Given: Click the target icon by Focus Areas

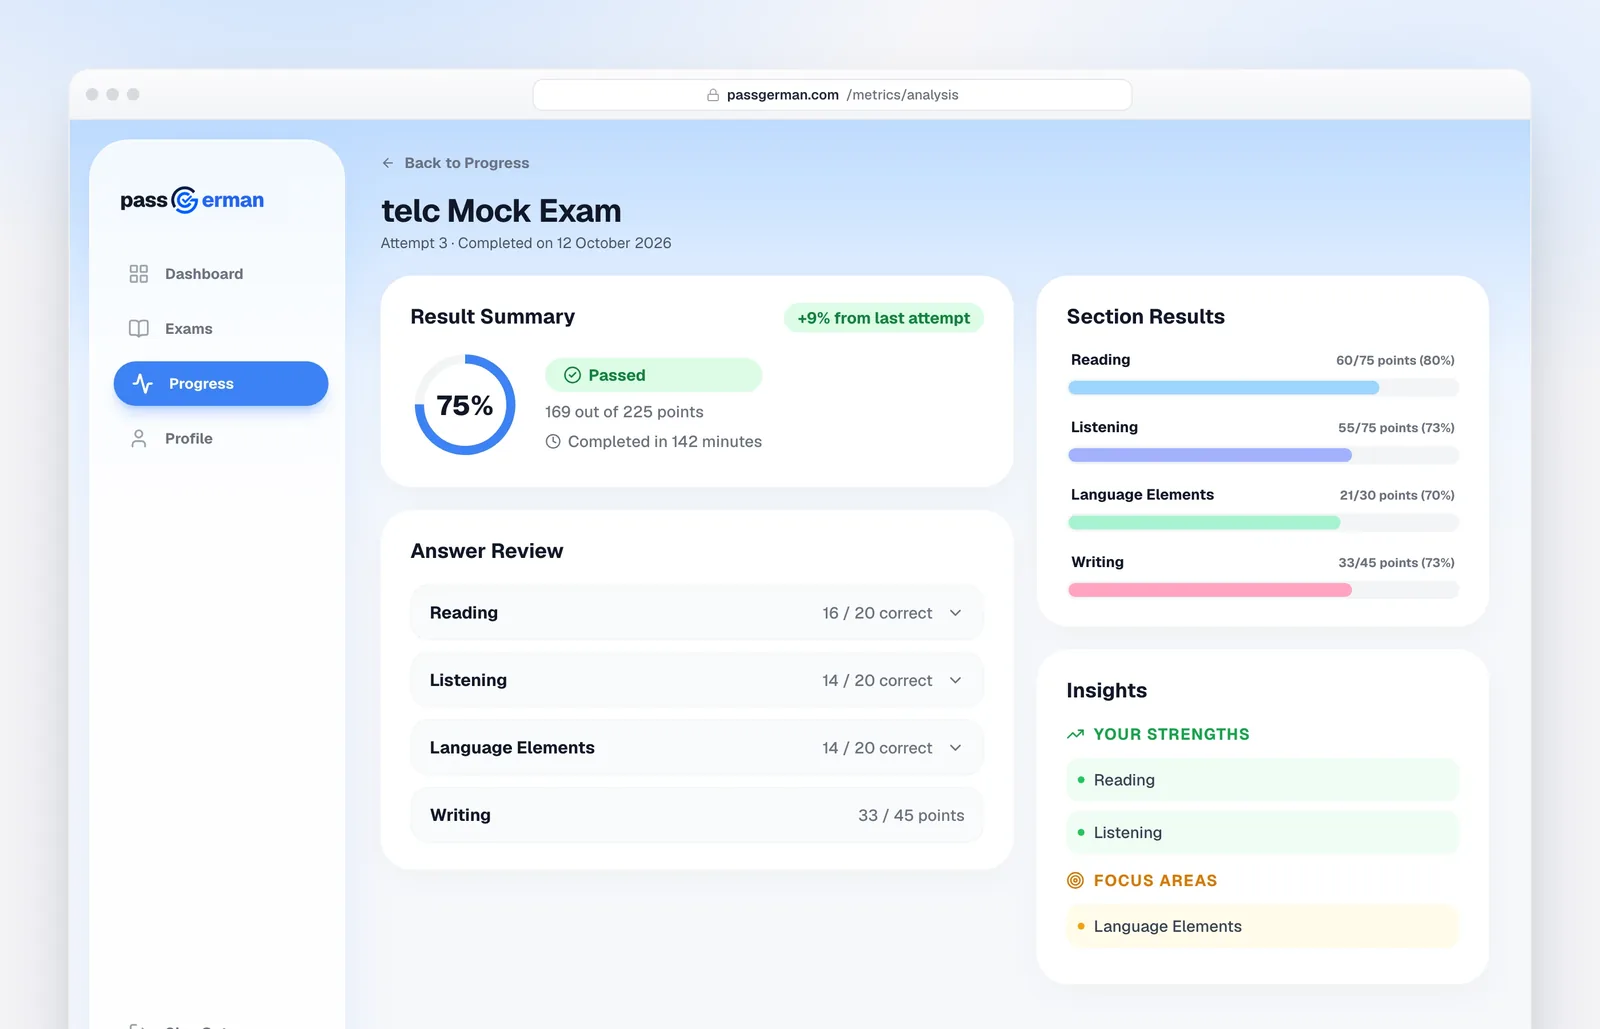Looking at the screenshot, I should (1076, 881).
